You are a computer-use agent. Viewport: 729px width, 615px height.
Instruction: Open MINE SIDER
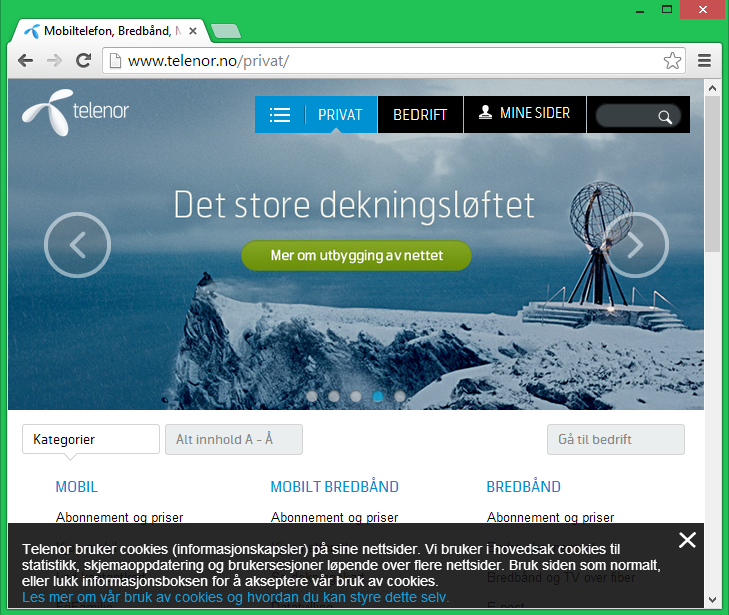tap(525, 113)
